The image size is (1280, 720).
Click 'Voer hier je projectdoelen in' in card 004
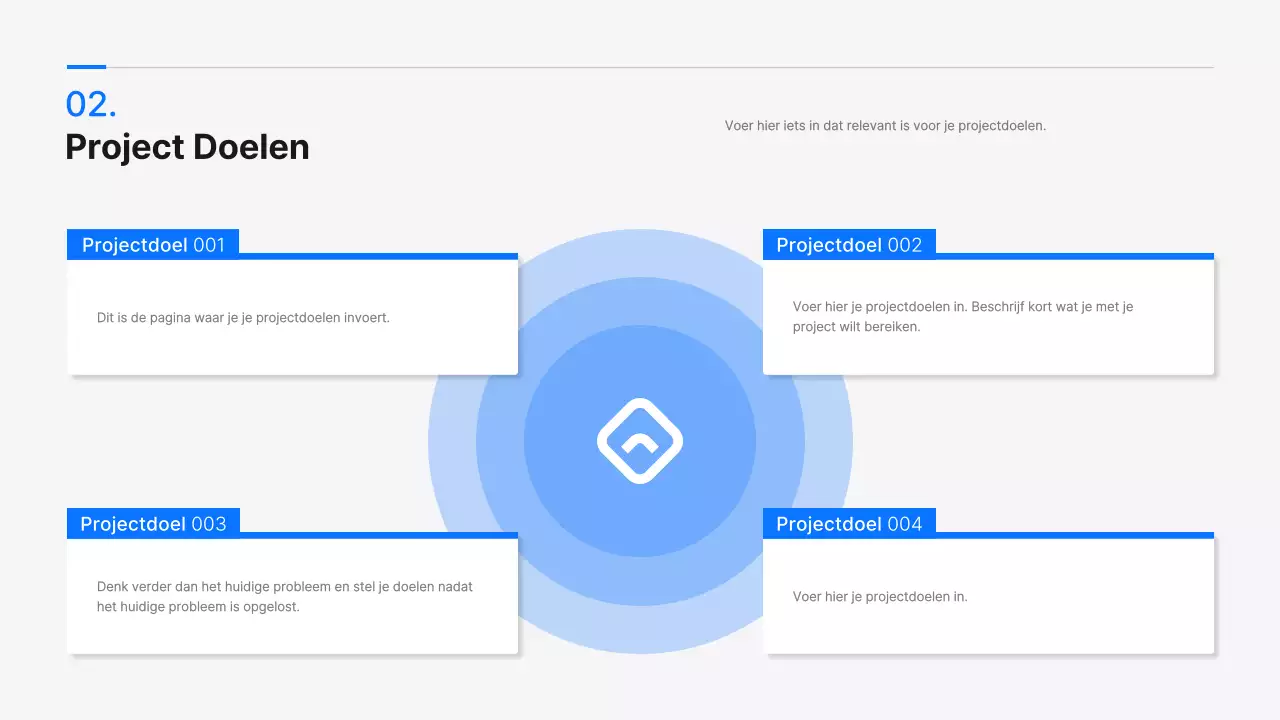coord(879,596)
